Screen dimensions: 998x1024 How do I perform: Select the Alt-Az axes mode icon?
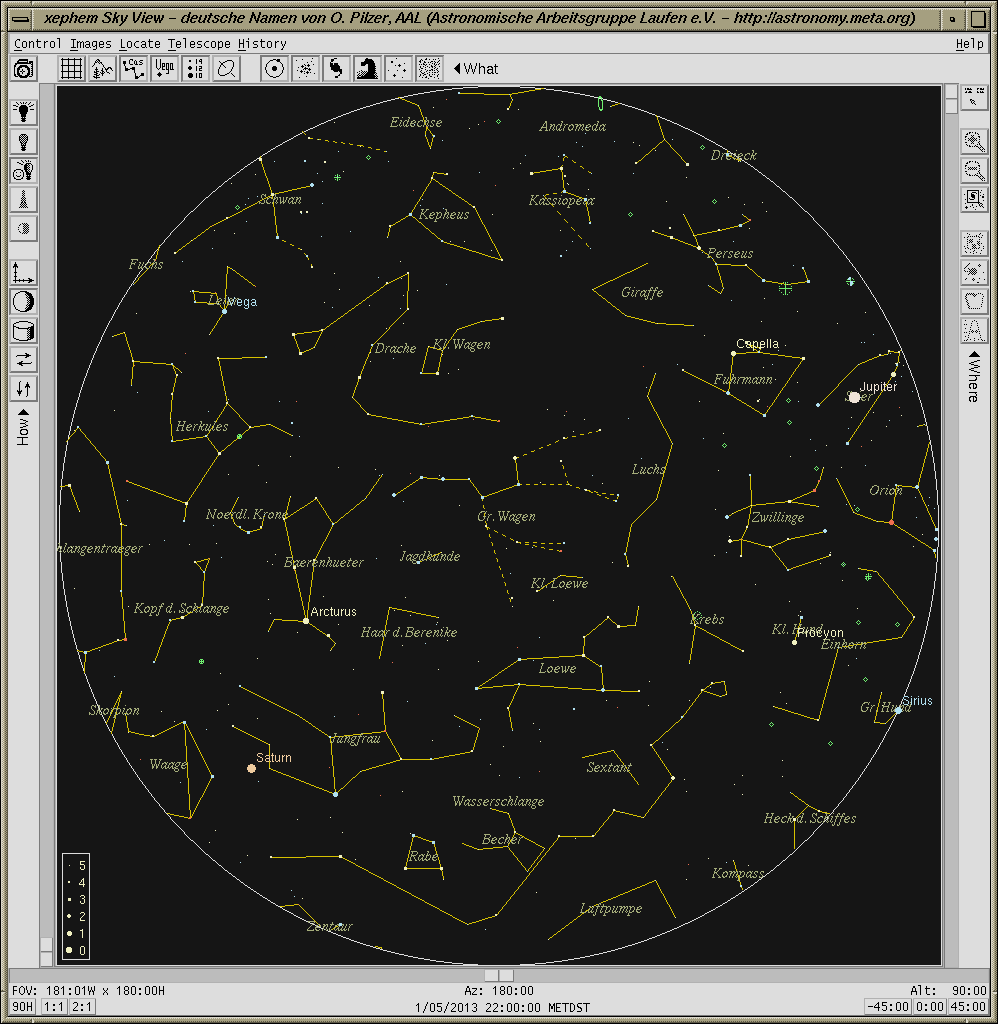point(24,272)
